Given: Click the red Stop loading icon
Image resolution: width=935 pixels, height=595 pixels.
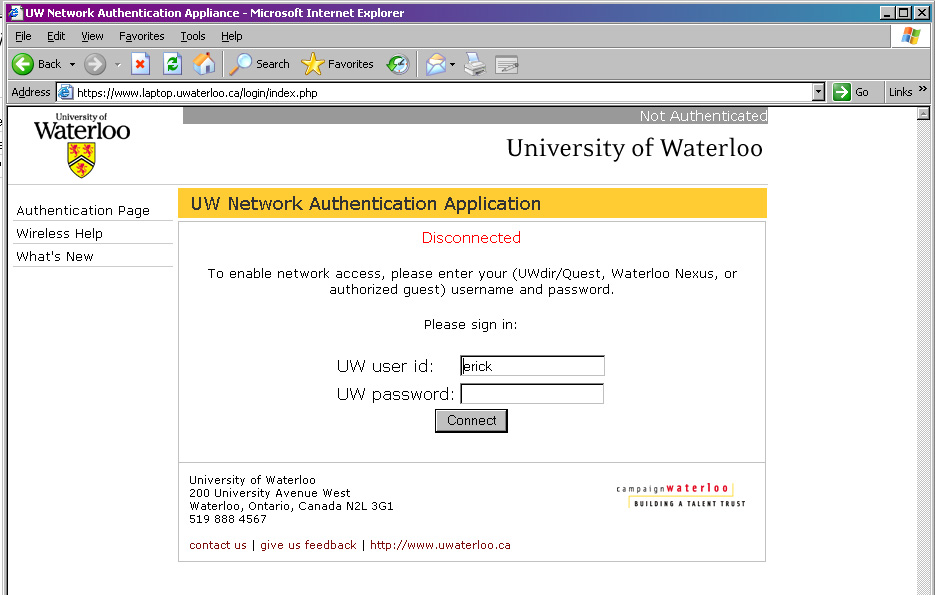Looking at the screenshot, I should [140, 64].
